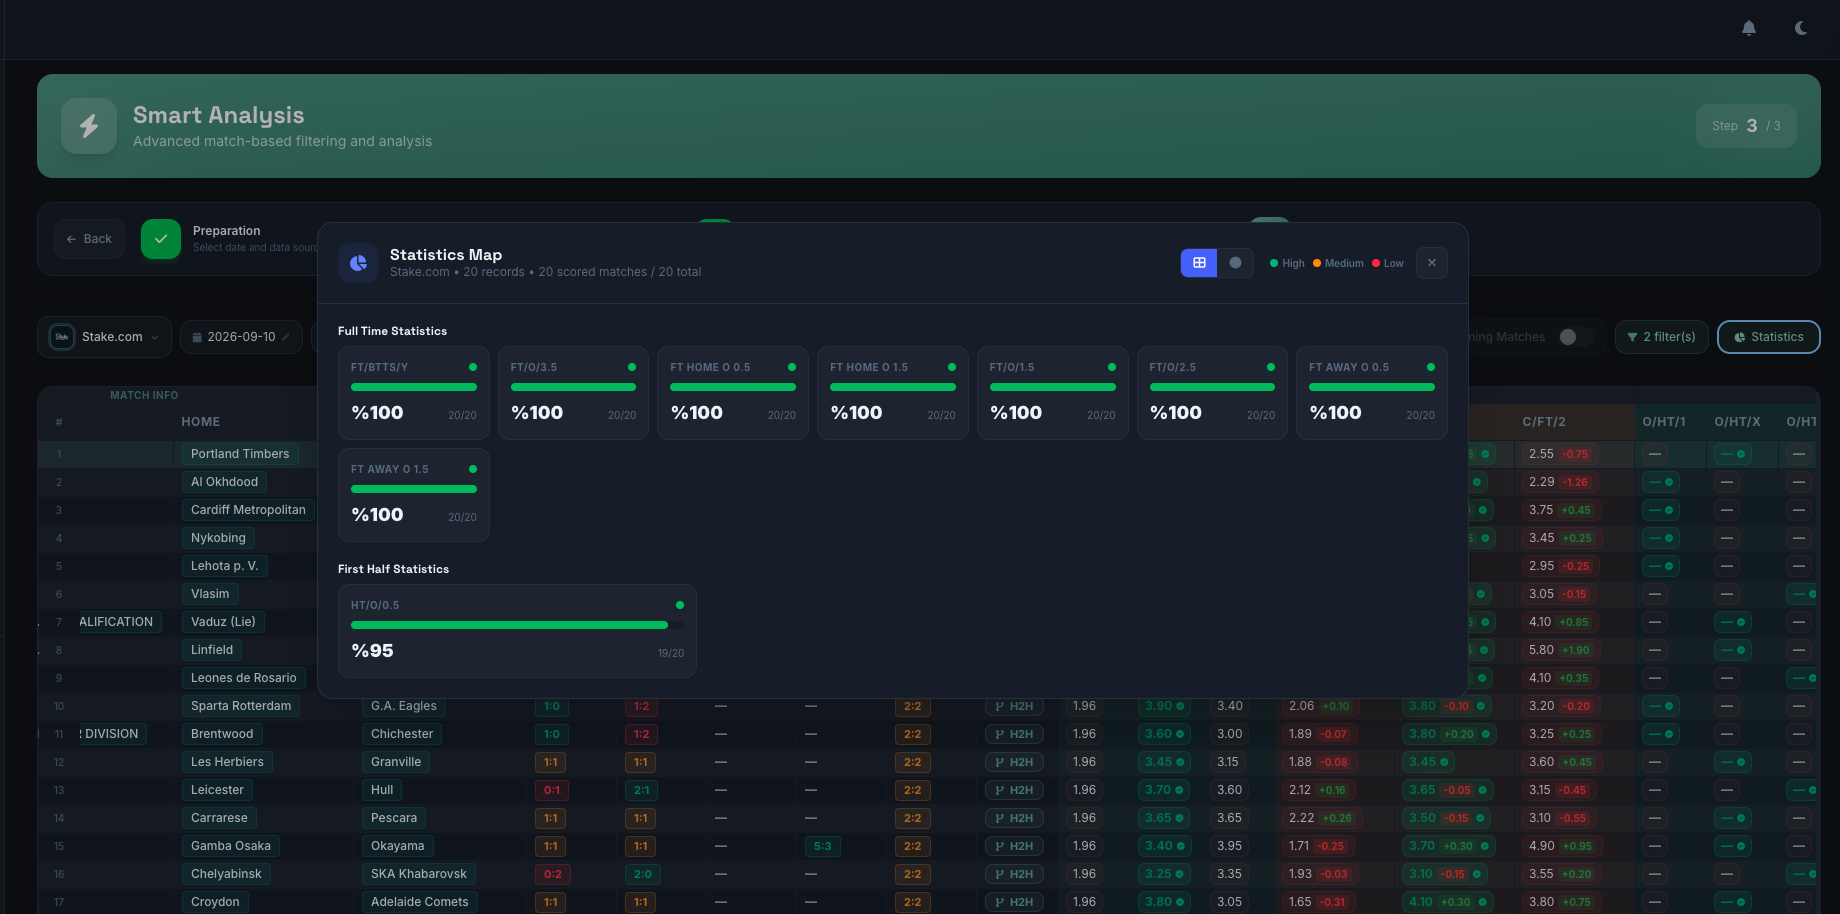Click the FT/BTTS/Y progress bar
The width and height of the screenshot is (1840, 914).
pos(414,387)
